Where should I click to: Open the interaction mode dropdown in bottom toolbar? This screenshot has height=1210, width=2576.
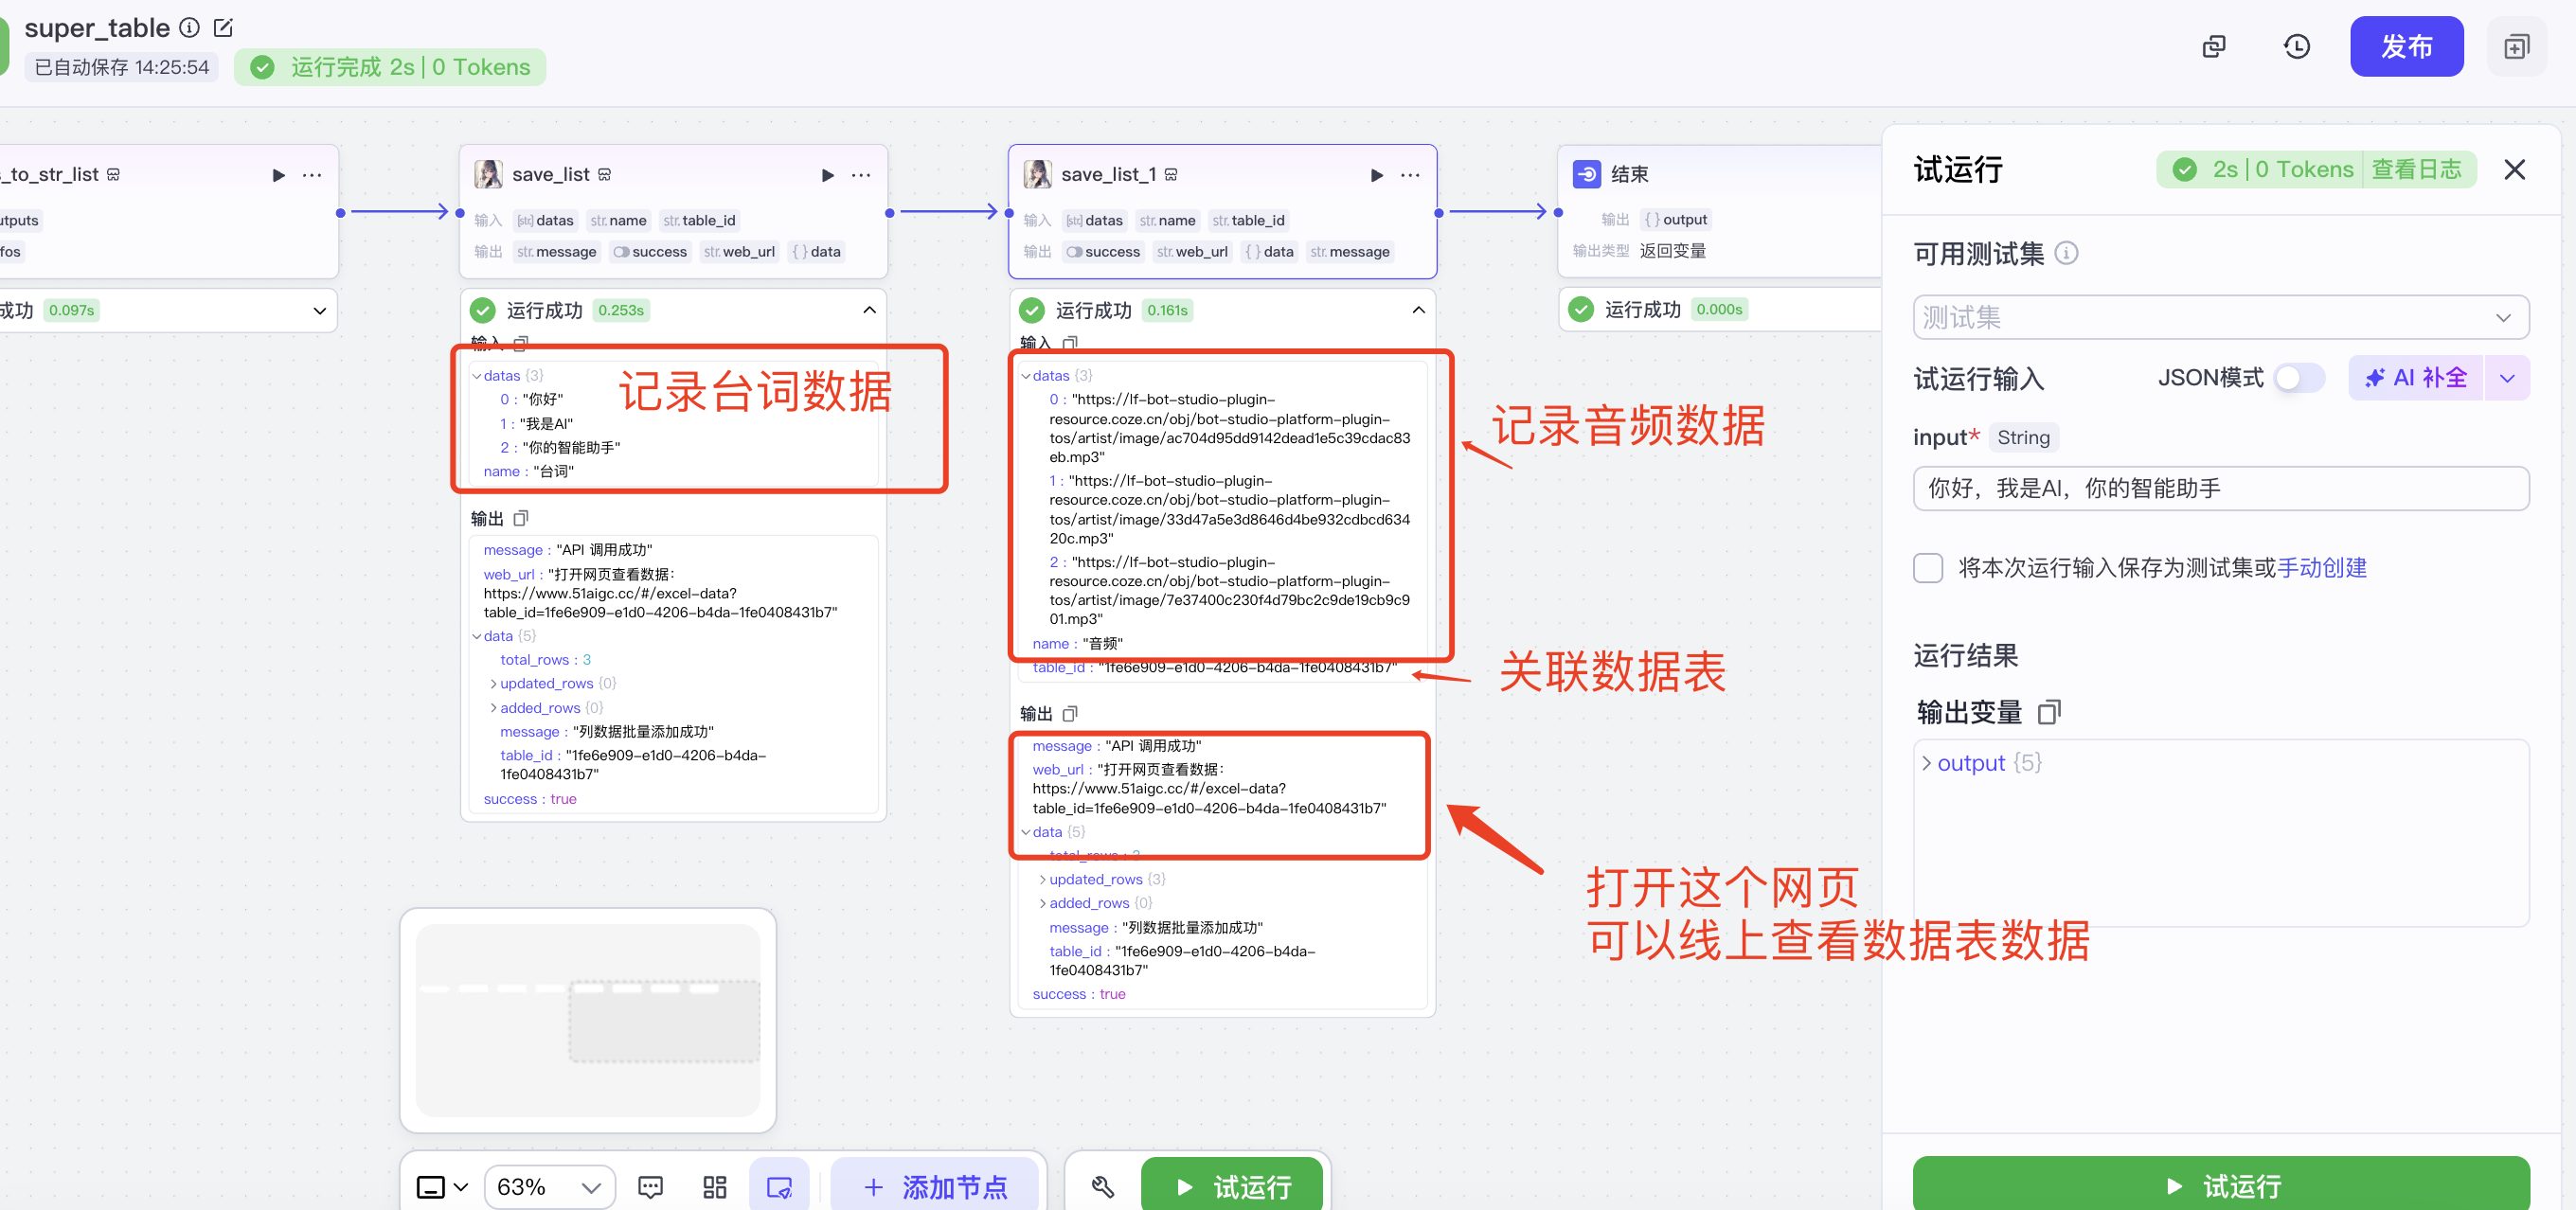click(x=441, y=1187)
